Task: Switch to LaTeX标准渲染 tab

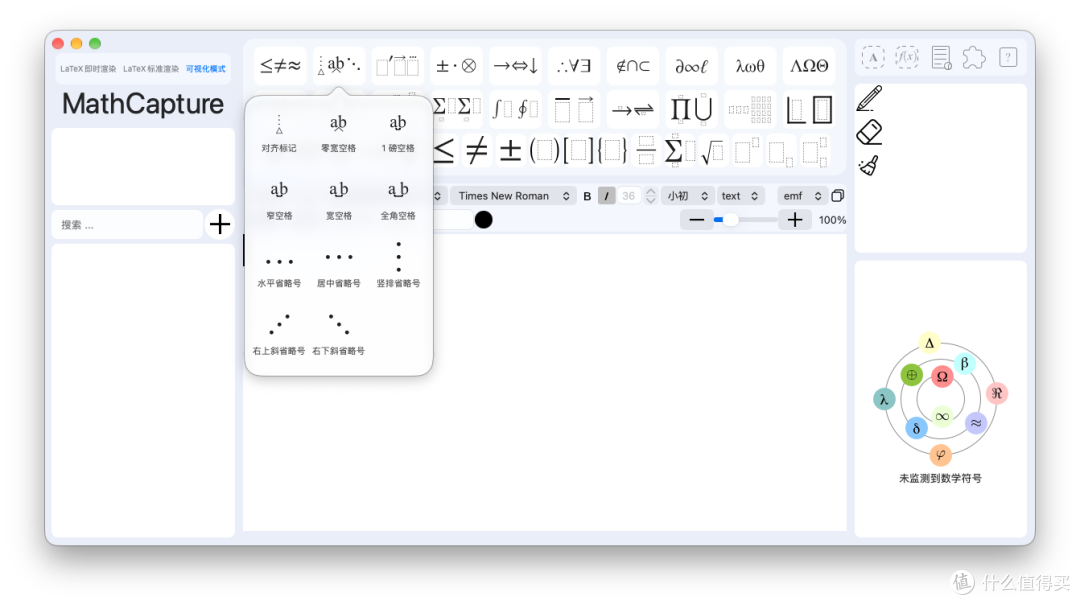Action: 151,69
